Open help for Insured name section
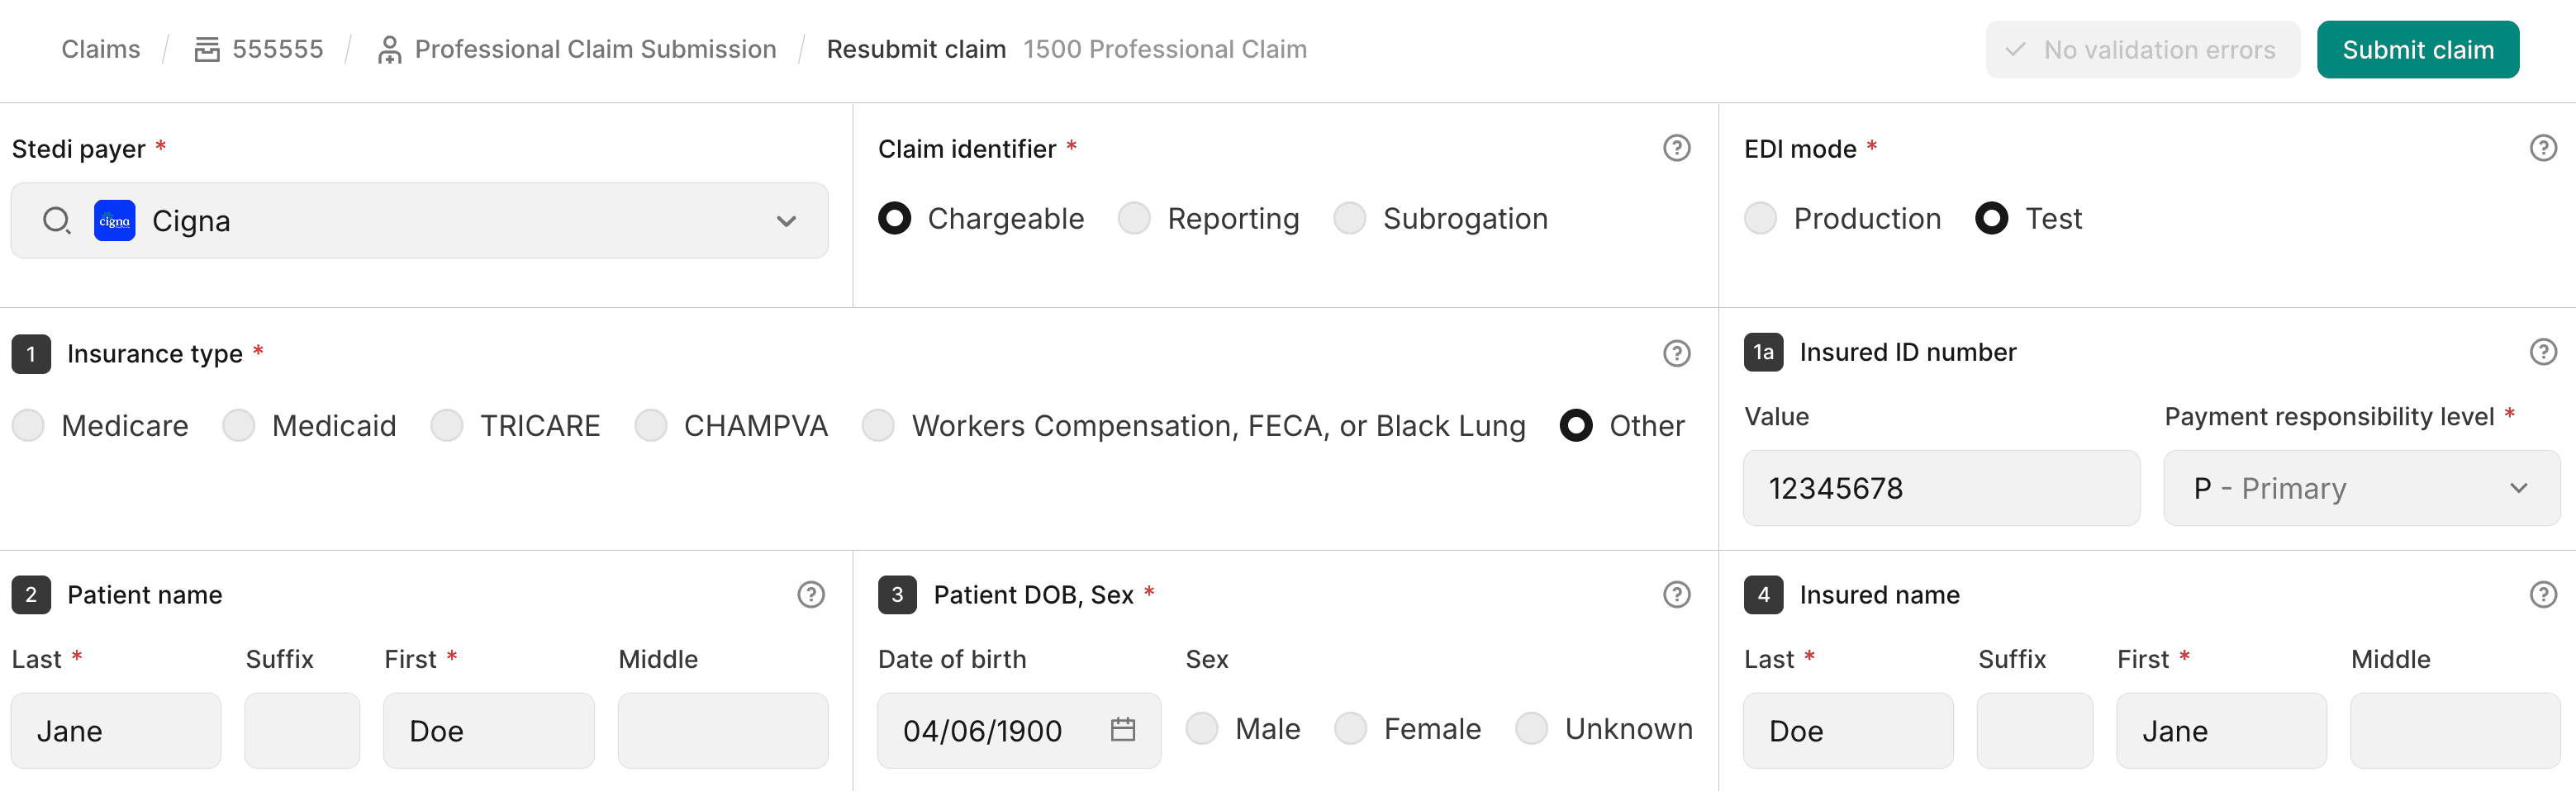2576x791 pixels. [x=2543, y=594]
